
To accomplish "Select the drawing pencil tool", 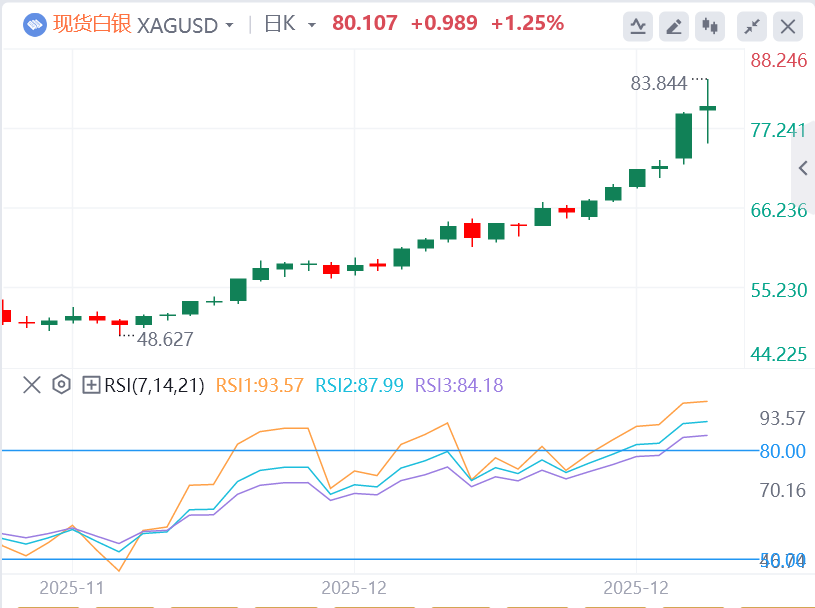I will [675, 26].
